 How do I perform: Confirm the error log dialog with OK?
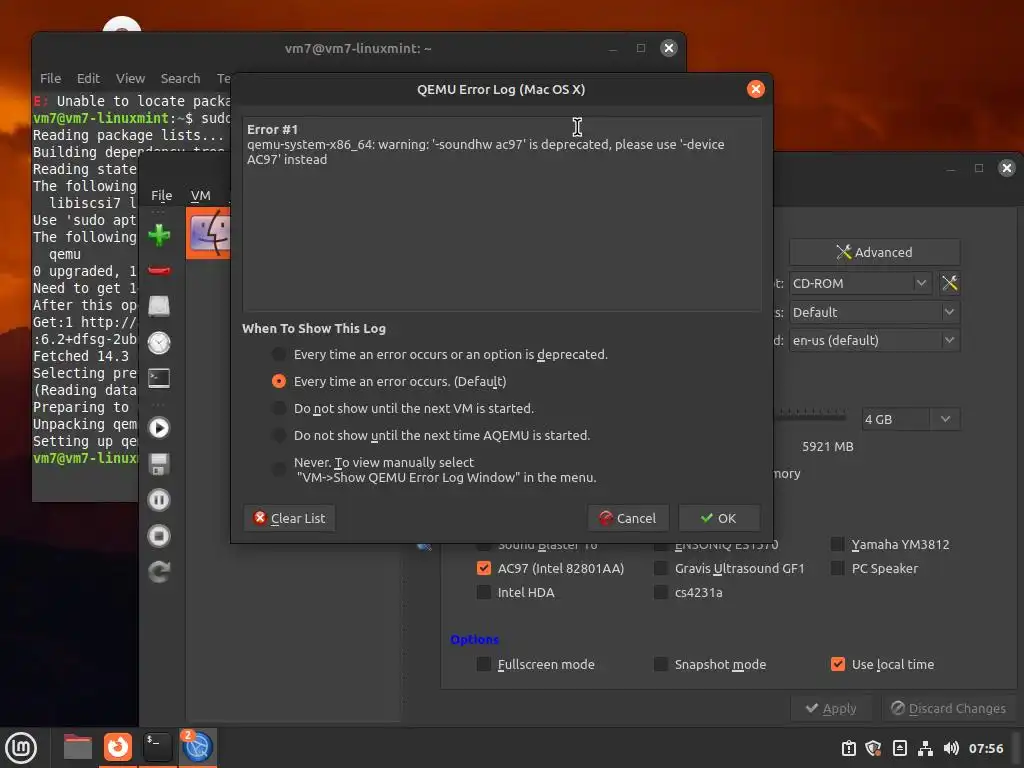[719, 518]
